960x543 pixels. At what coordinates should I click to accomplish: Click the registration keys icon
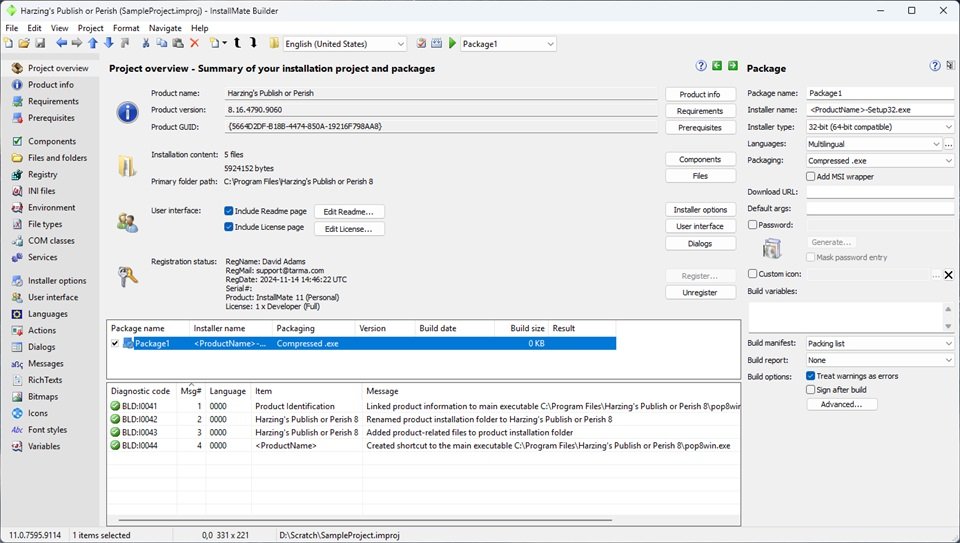pyautogui.click(x=127, y=276)
